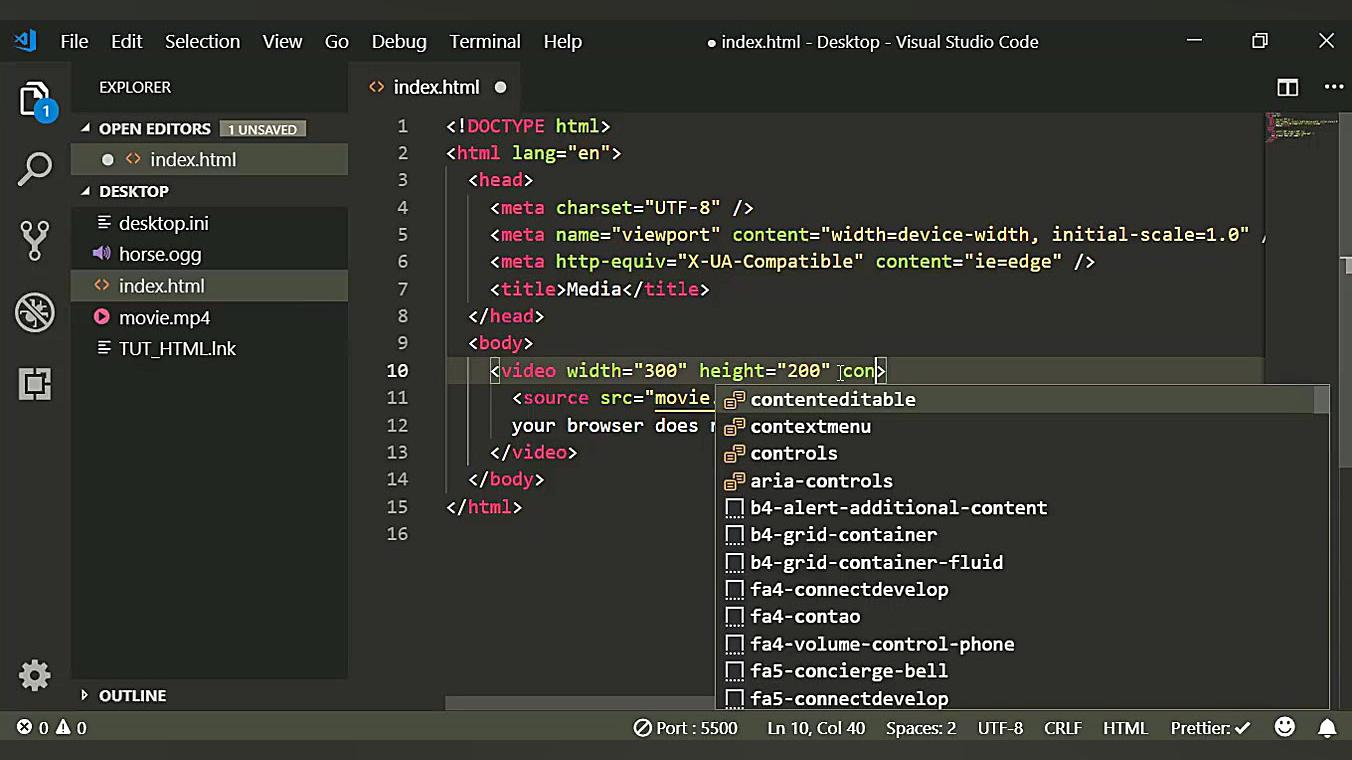
Task: Choose the fa4-connectdevelop suggestion
Action: coord(1016,590)
